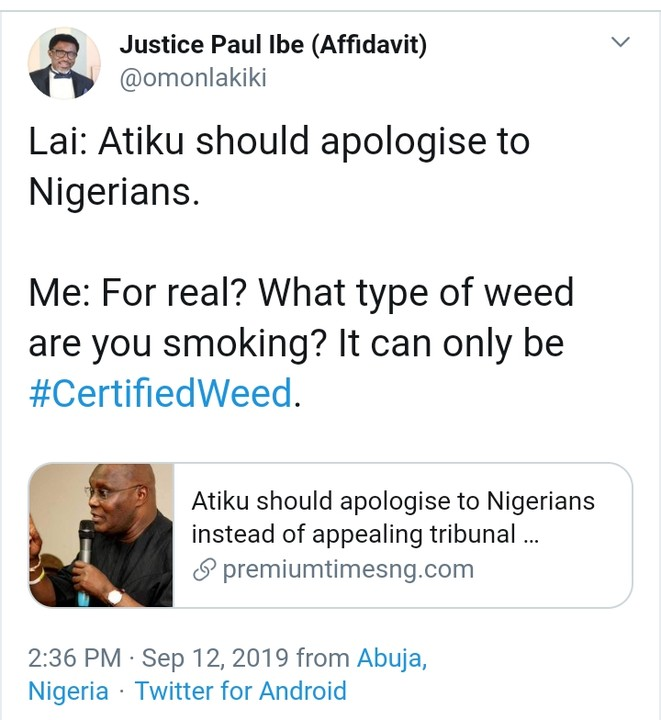The height and width of the screenshot is (720, 661).
Task: Click the "Lai: Atiku should apologise" tweet line
Action: coord(279,141)
